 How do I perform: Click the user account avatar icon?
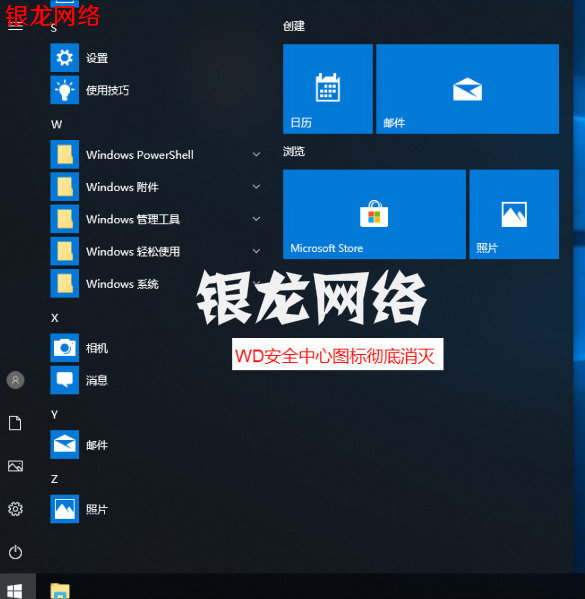pos(15,380)
